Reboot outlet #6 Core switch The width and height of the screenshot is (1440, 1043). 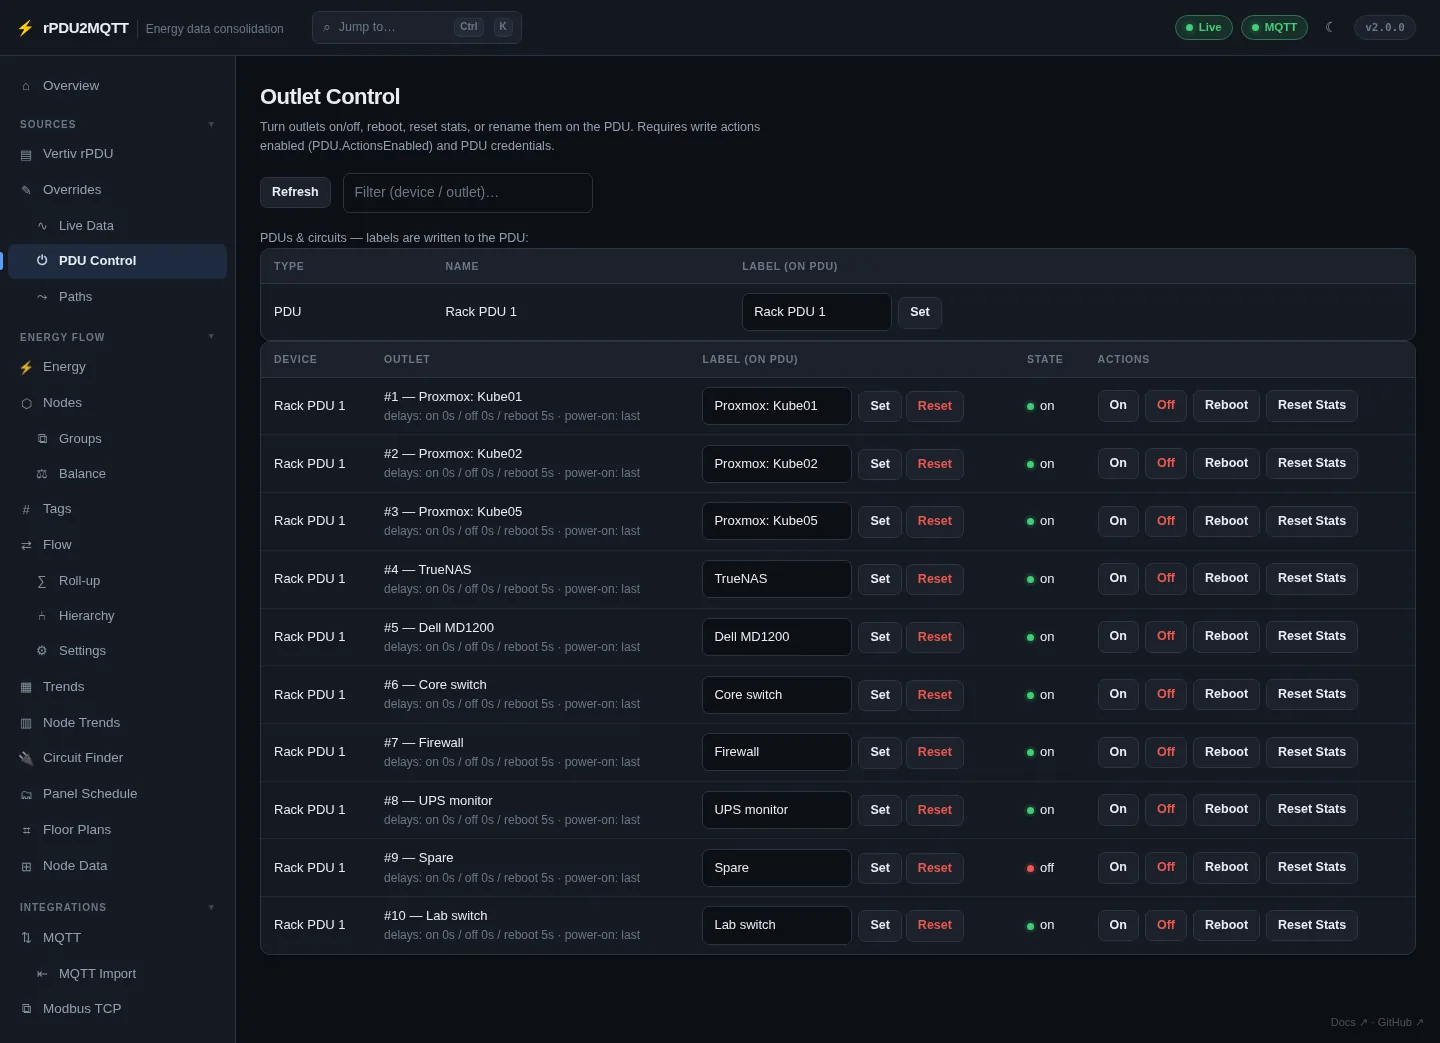pyautogui.click(x=1226, y=694)
